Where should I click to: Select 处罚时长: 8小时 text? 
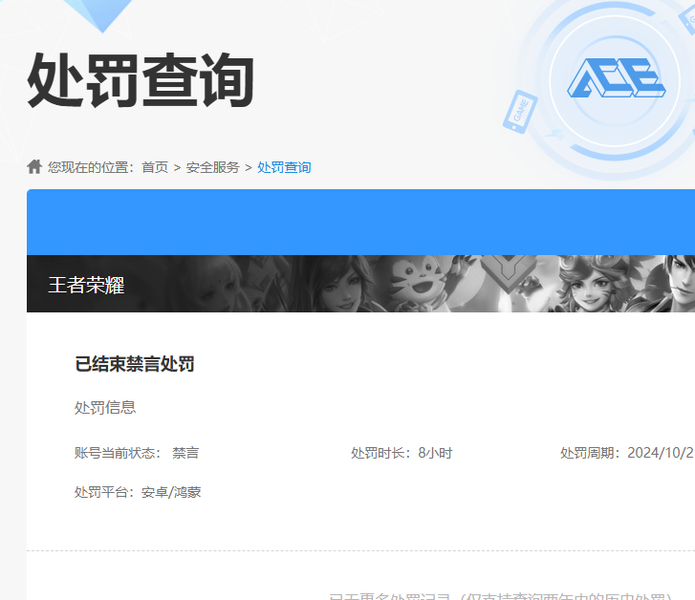[402, 453]
